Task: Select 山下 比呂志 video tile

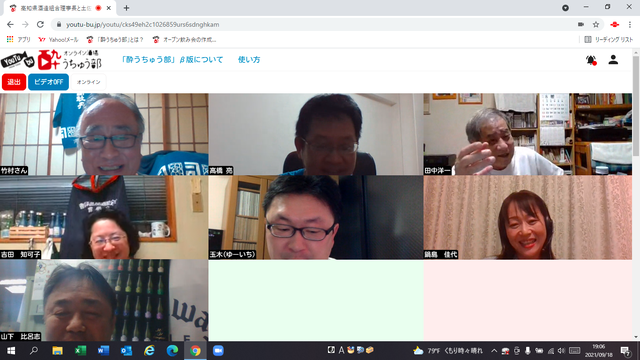Action: coord(104,300)
